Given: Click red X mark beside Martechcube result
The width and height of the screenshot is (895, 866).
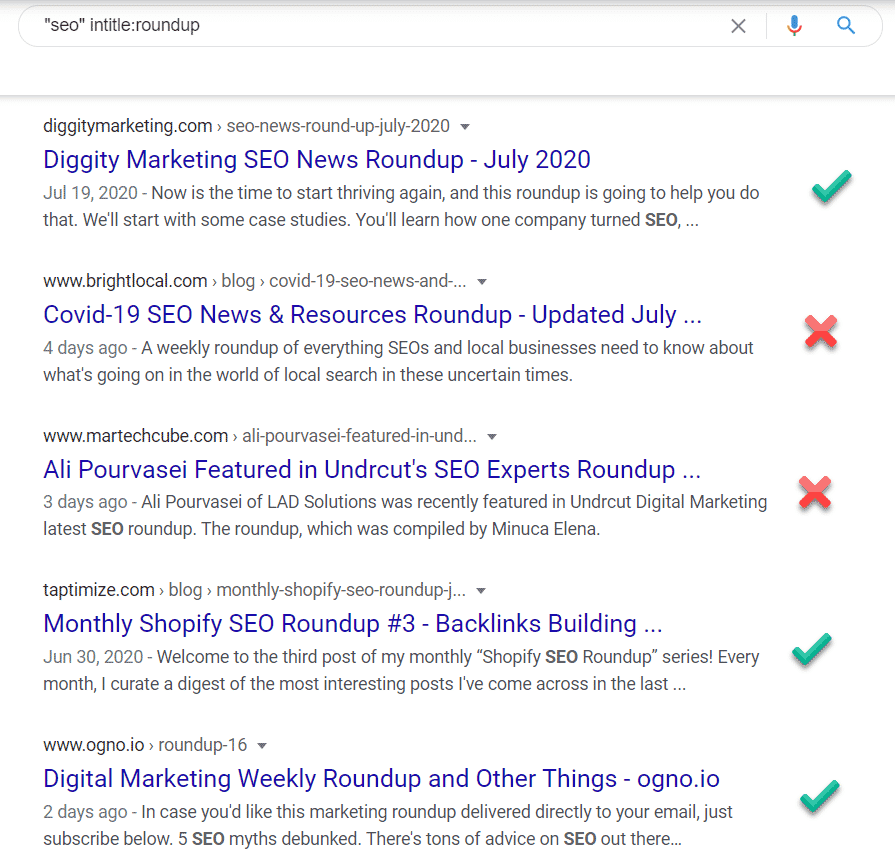Looking at the screenshot, I should 815,493.
